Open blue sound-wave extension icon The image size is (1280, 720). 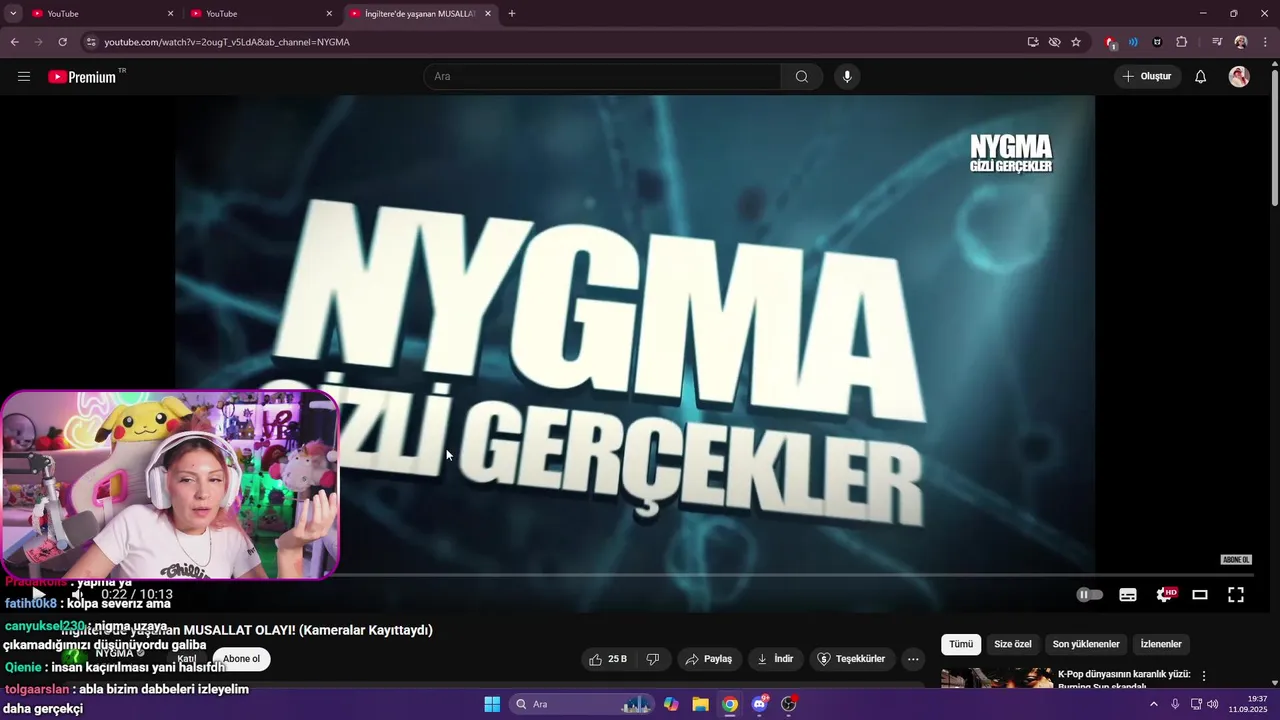click(x=1133, y=42)
